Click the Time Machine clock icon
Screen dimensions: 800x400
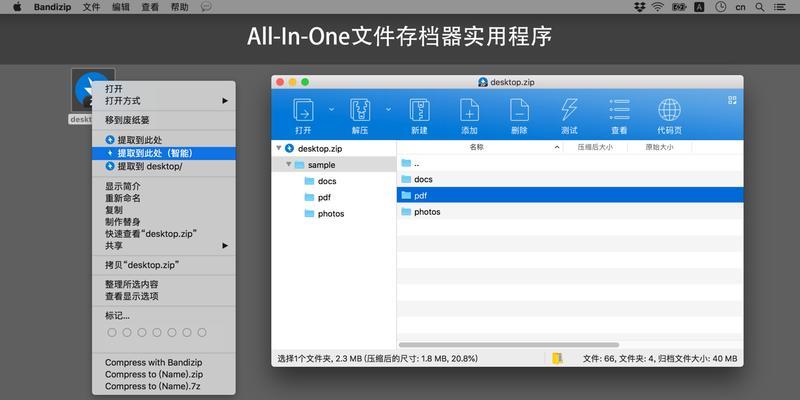(x=721, y=7)
